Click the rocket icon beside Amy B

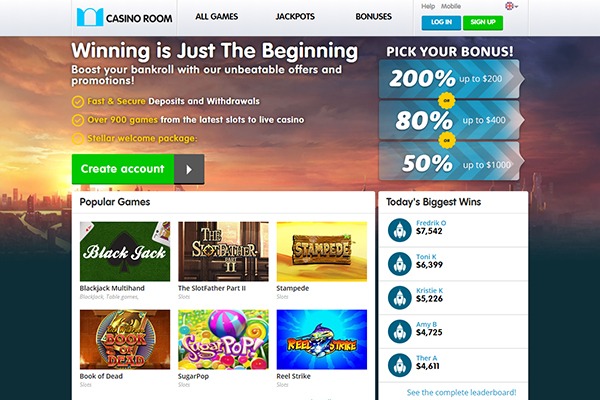(399, 331)
